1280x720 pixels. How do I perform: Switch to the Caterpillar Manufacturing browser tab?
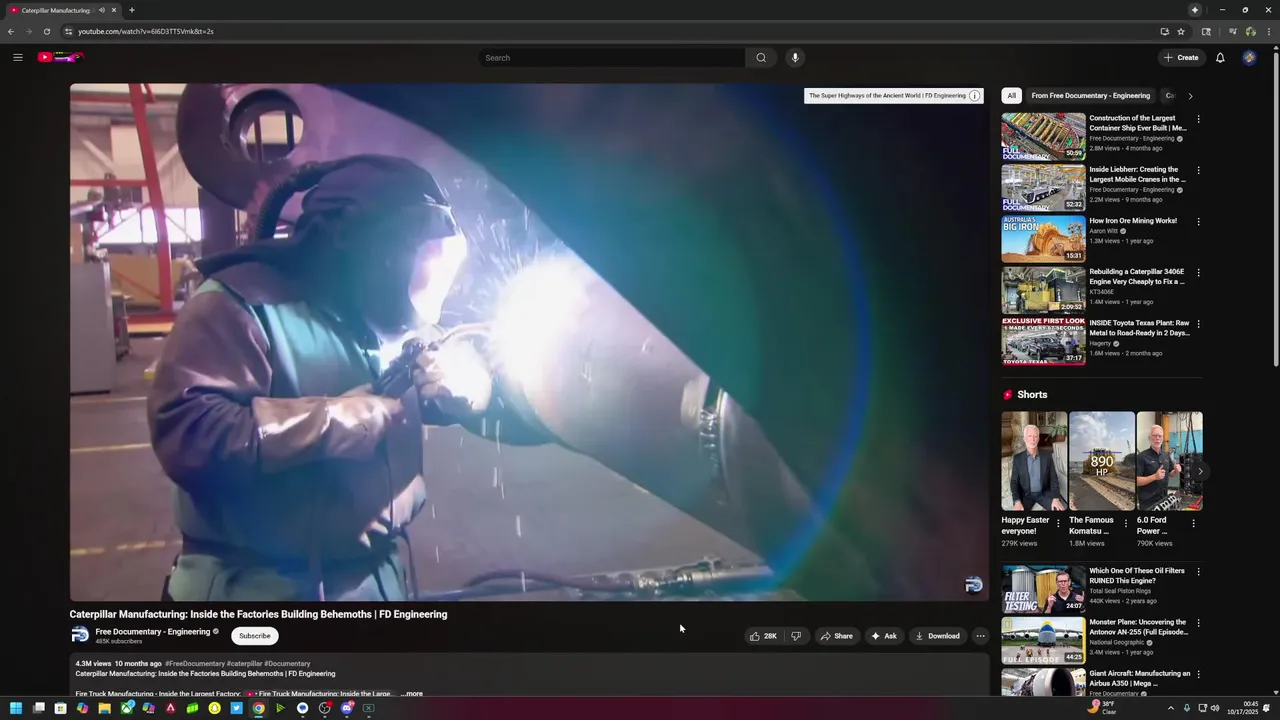coord(63,10)
